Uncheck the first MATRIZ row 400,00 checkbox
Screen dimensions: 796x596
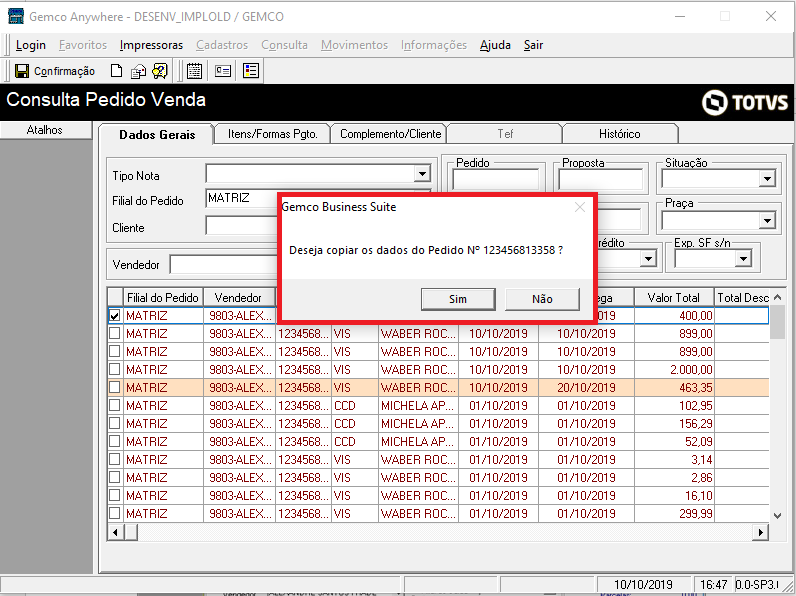(115, 316)
